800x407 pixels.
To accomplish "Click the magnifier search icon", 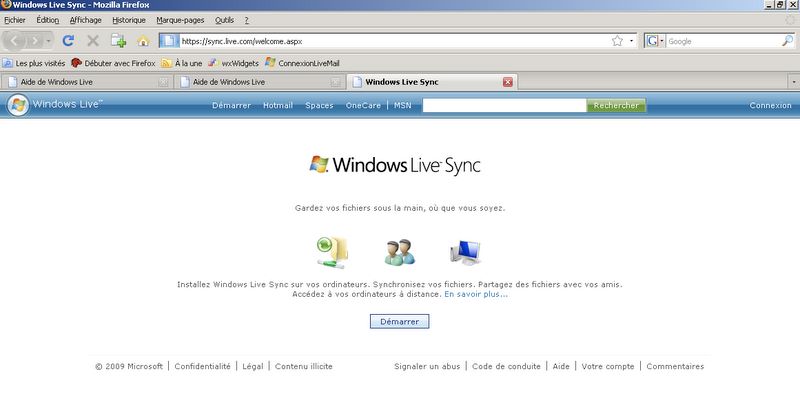I will 788,41.
